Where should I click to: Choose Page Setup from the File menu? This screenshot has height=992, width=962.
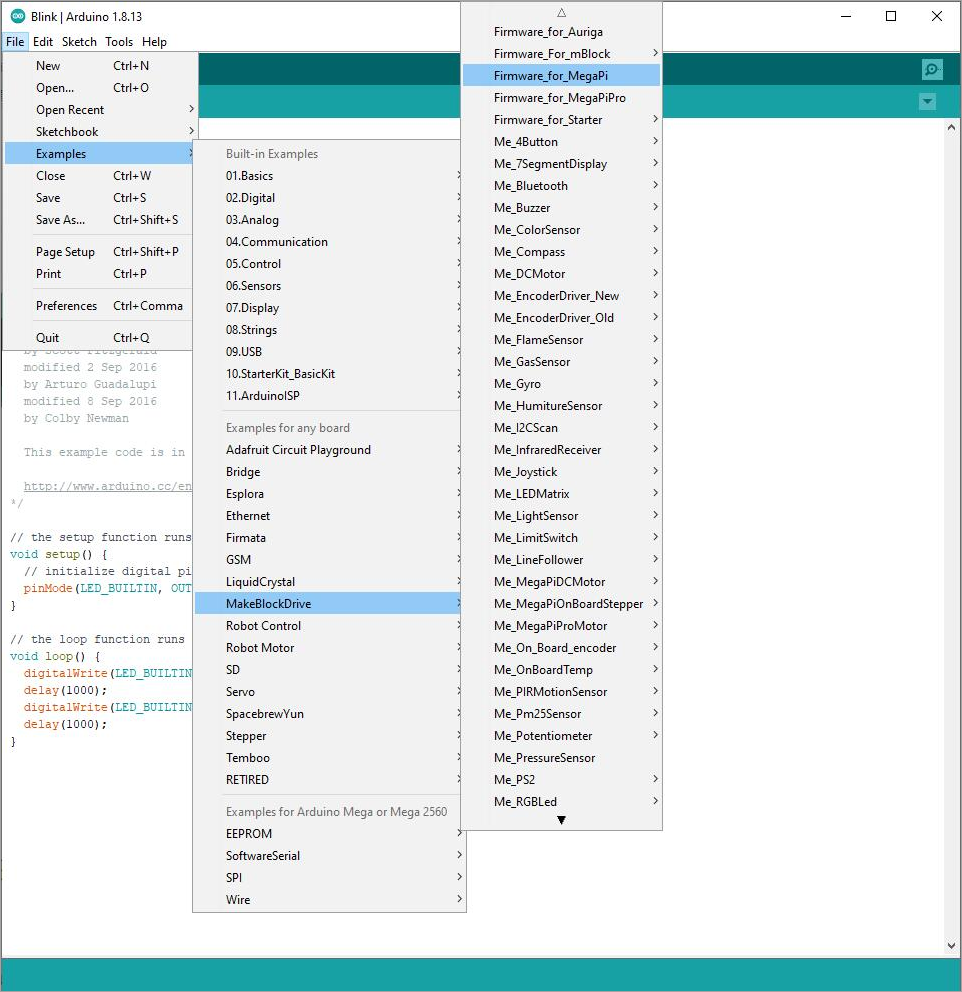point(65,251)
